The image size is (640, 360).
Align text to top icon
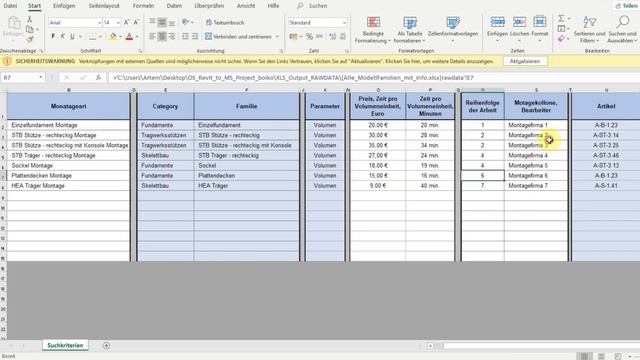152,22
